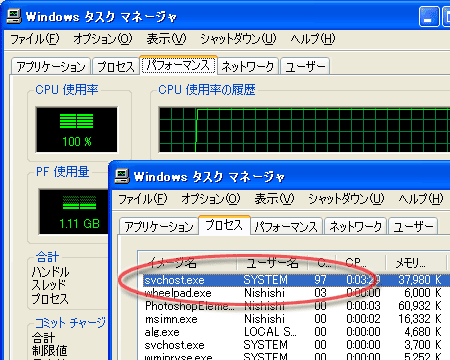This screenshot has width=450, height=360.
Task: Click 制限値 label in コミット チャージ
Action: [49, 350]
